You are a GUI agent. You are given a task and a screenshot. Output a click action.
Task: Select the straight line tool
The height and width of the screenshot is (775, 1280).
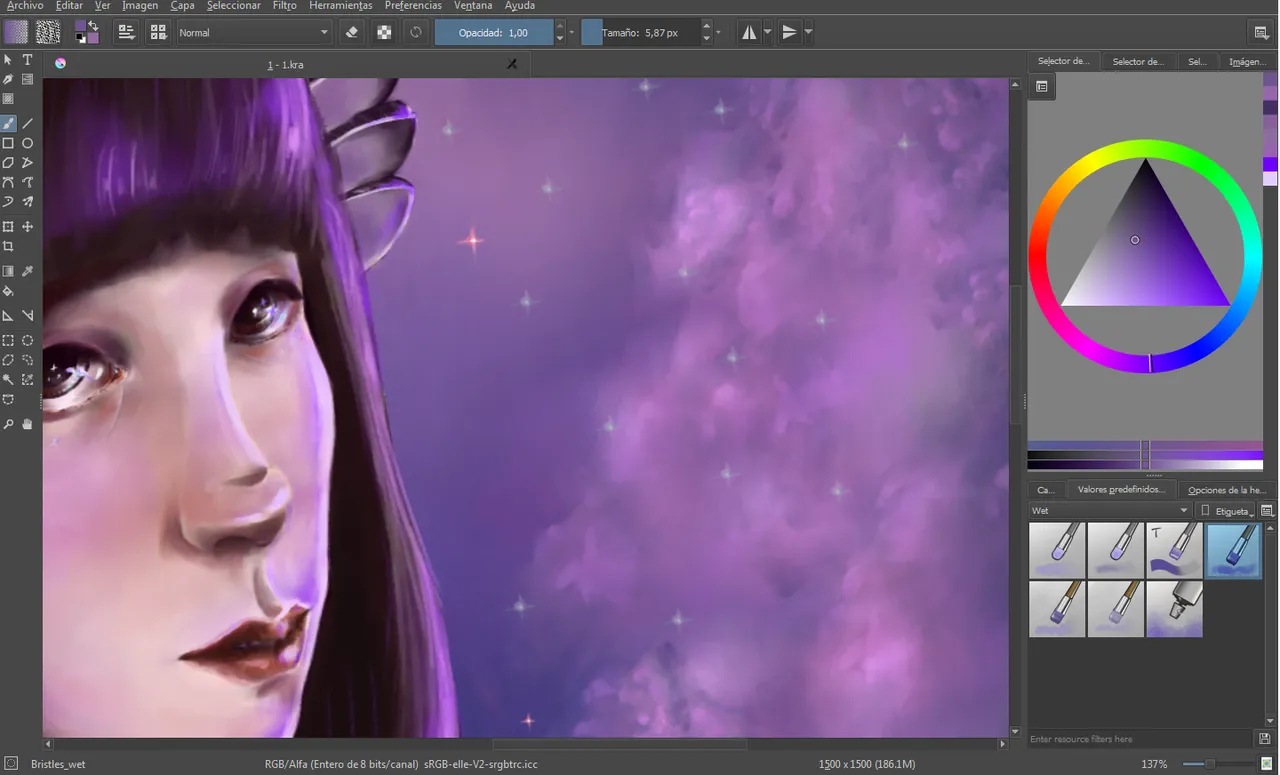click(x=28, y=124)
